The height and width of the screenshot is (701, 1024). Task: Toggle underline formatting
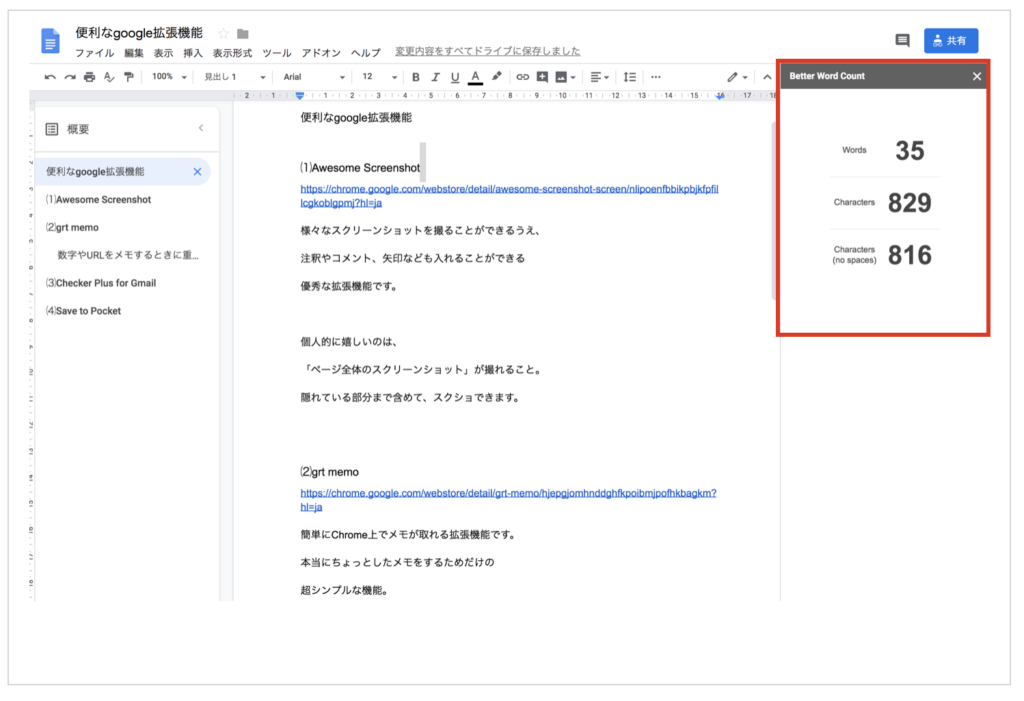pyautogui.click(x=455, y=77)
